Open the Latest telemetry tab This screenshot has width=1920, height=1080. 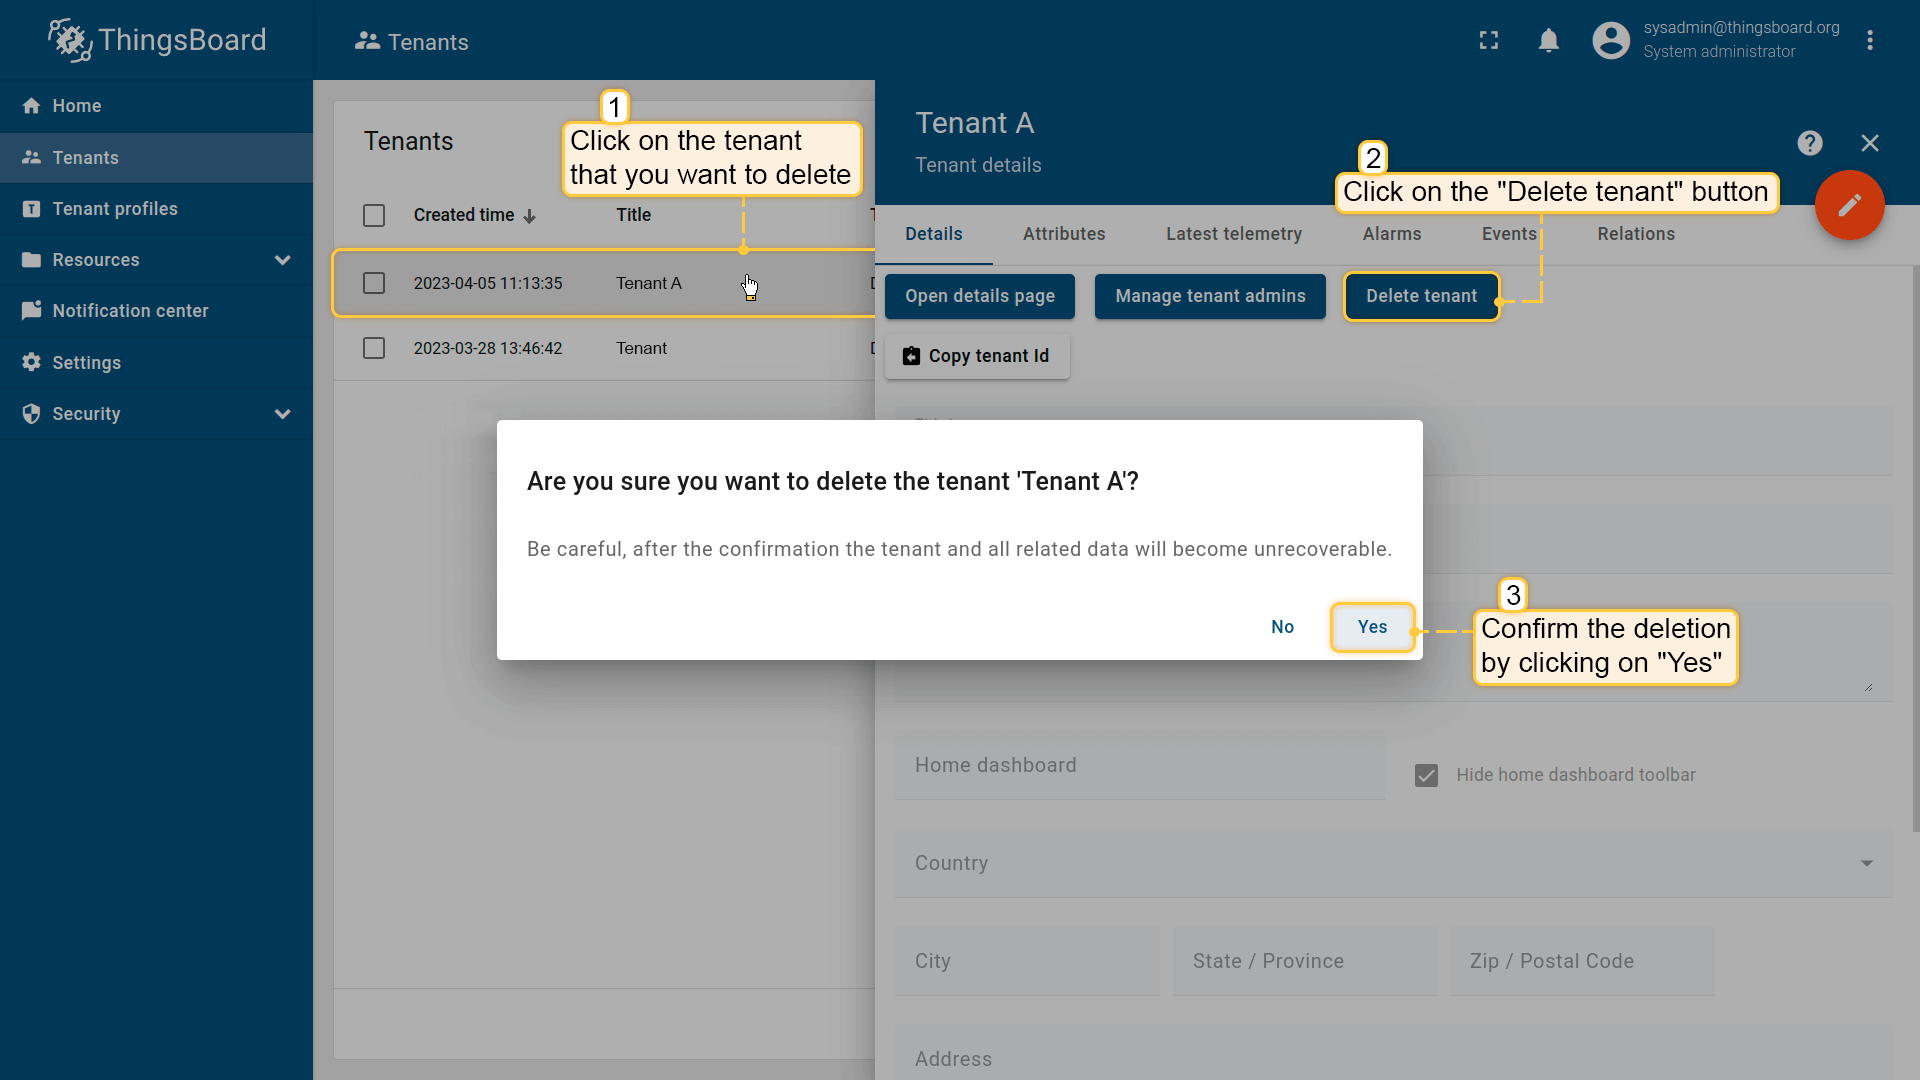(1233, 234)
